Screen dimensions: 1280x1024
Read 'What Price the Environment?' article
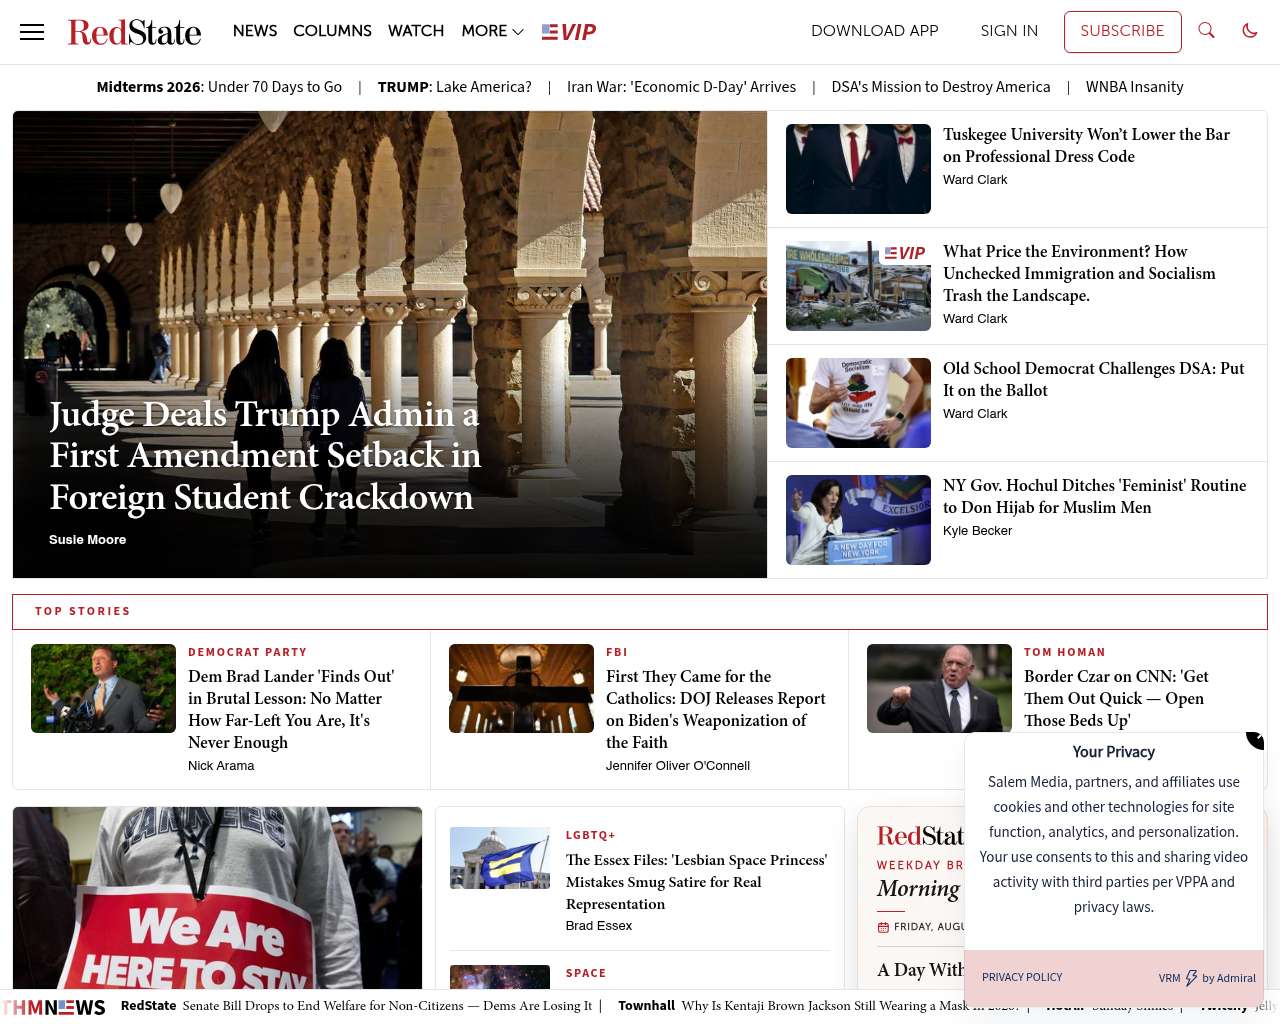pos(1079,273)
